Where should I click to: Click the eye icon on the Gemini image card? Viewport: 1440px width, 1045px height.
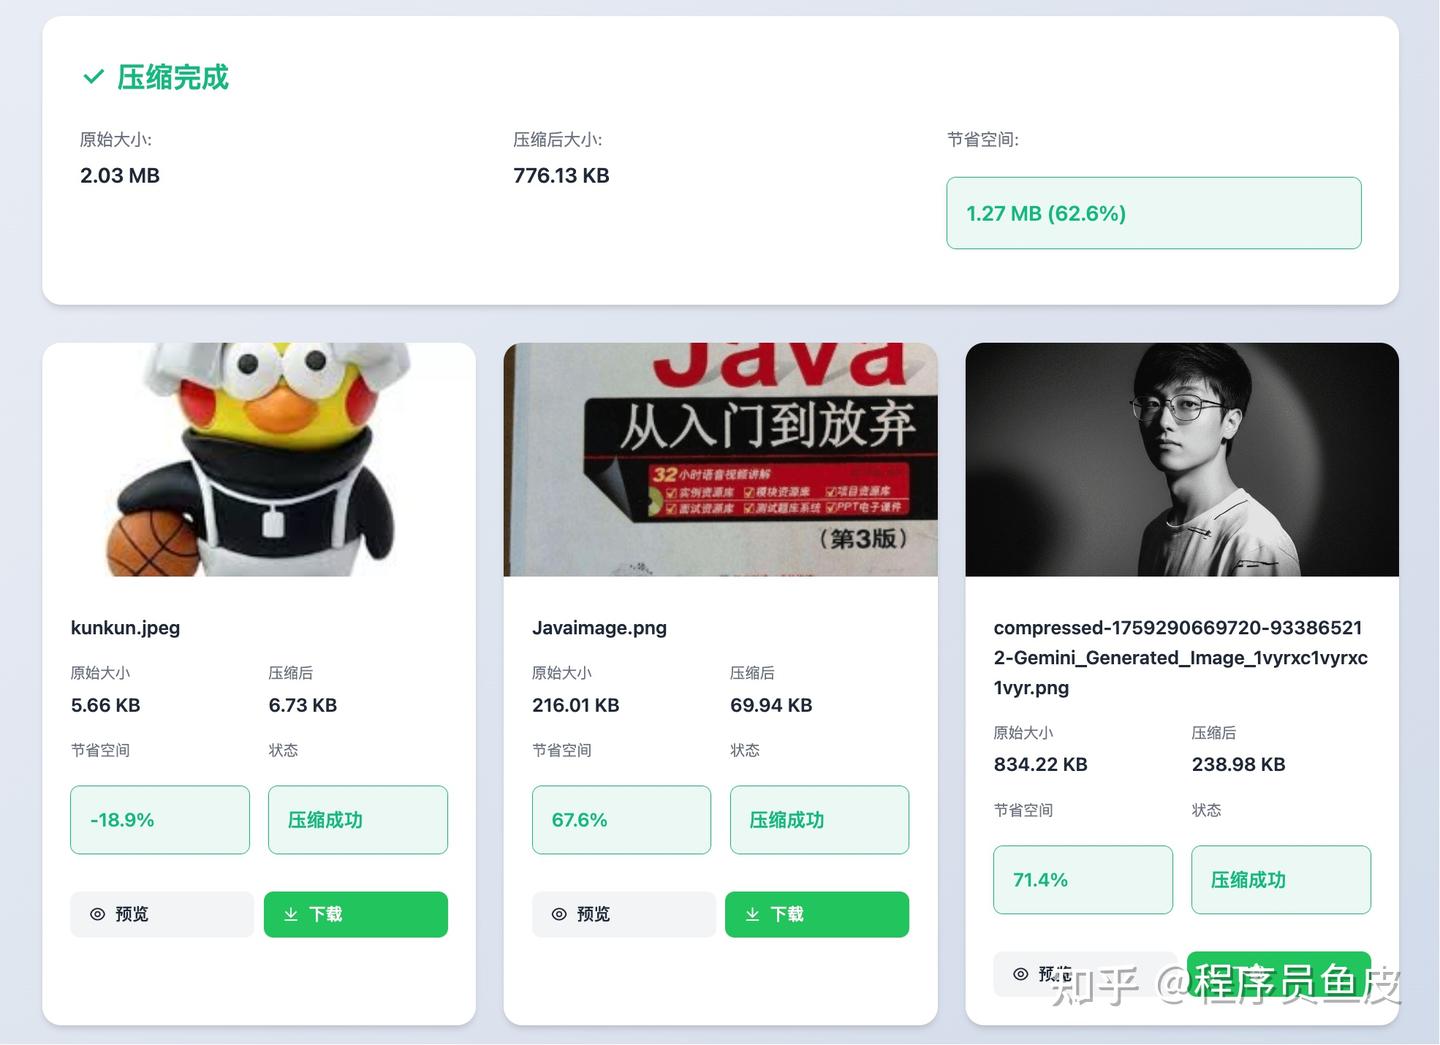point(1020,974)
